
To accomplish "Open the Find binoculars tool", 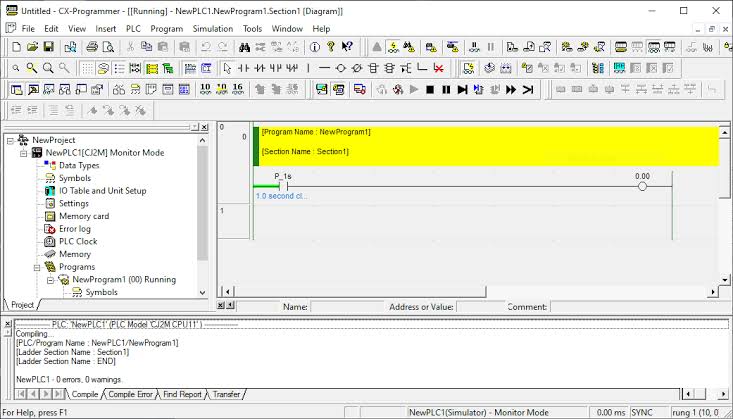I will click(244, 47).
